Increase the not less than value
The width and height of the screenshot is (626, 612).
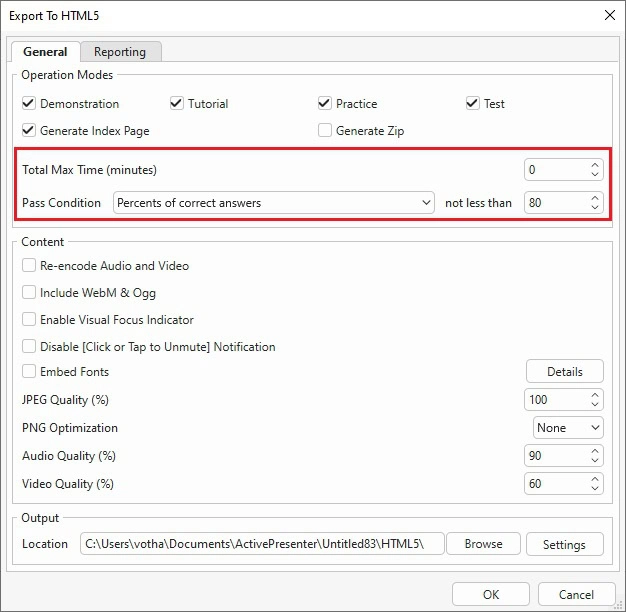(595, 198)
